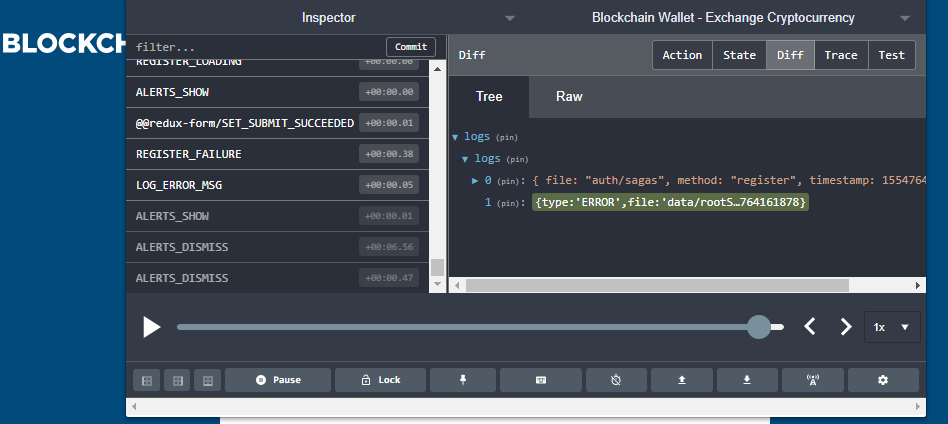948x424 pixels.
Task: Pin the nested logs node
Action: pos(517,160)
